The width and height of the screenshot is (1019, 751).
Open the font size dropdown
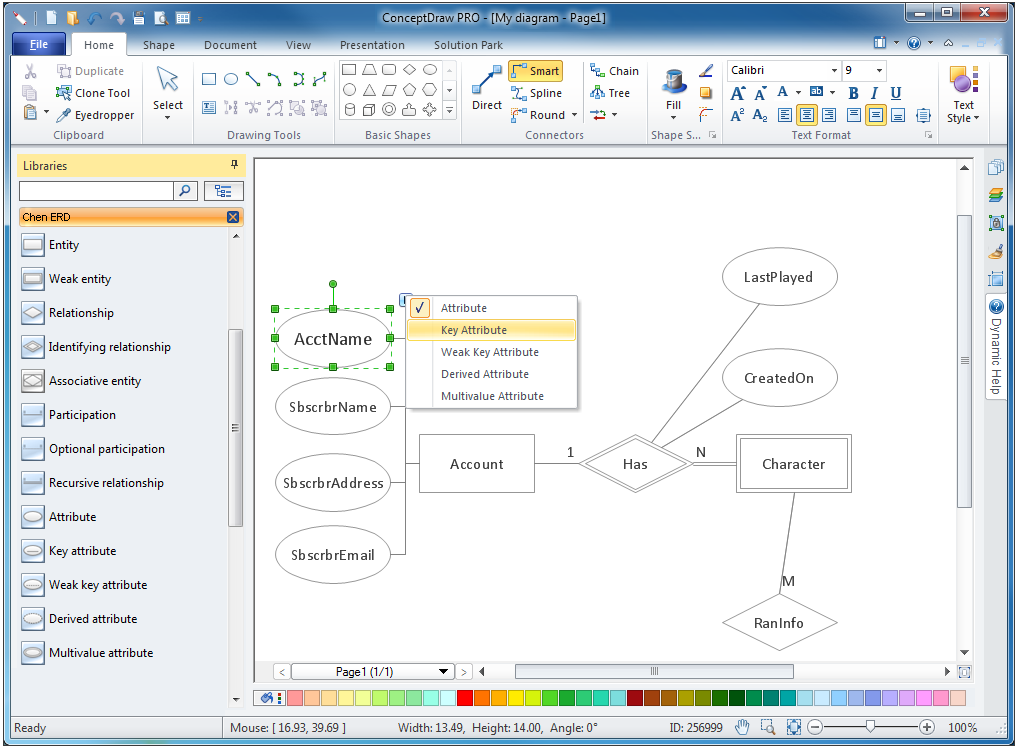879,70
